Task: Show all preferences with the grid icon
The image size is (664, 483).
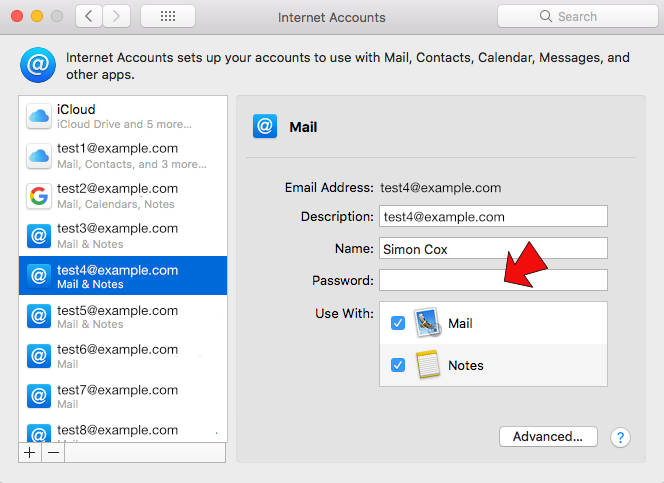Action: (168, 17)
